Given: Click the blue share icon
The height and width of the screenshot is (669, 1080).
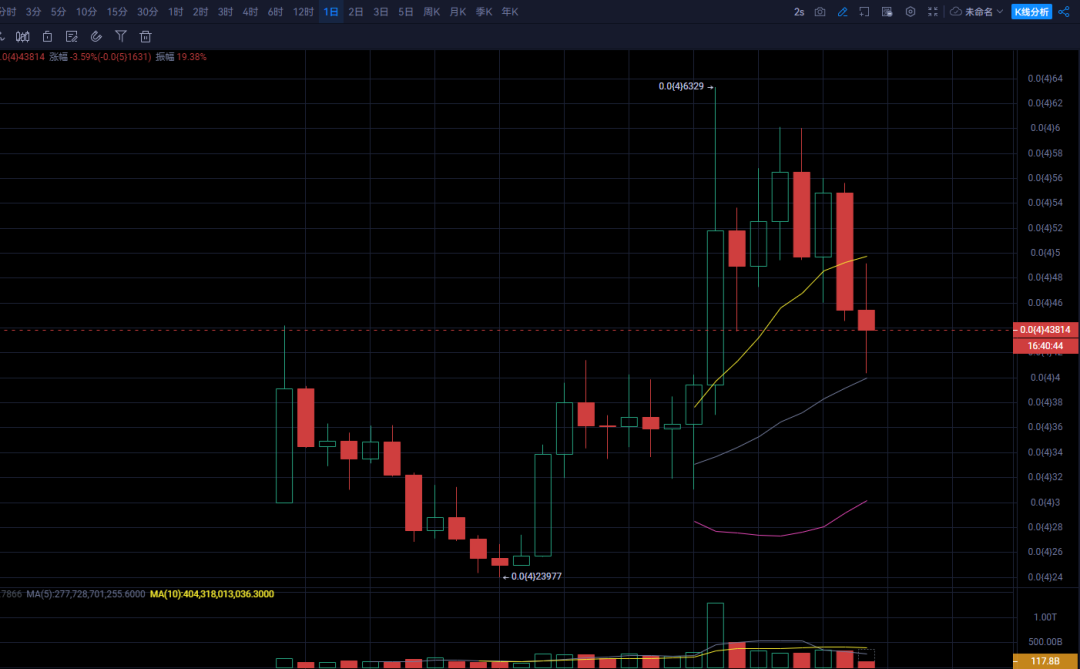Looking at the screenshot, I should [x=1064, y=12].
